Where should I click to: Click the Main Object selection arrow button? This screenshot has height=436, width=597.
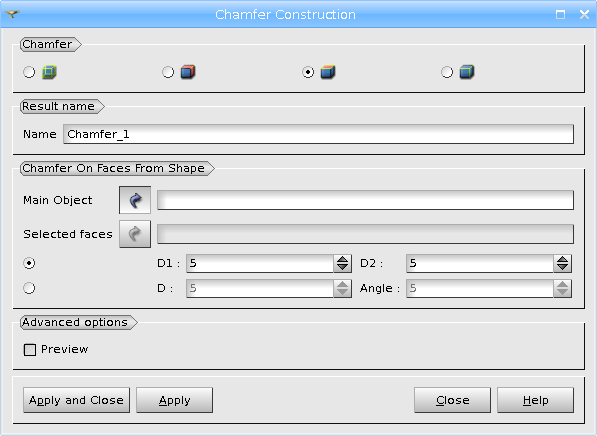tap(135, 200)
